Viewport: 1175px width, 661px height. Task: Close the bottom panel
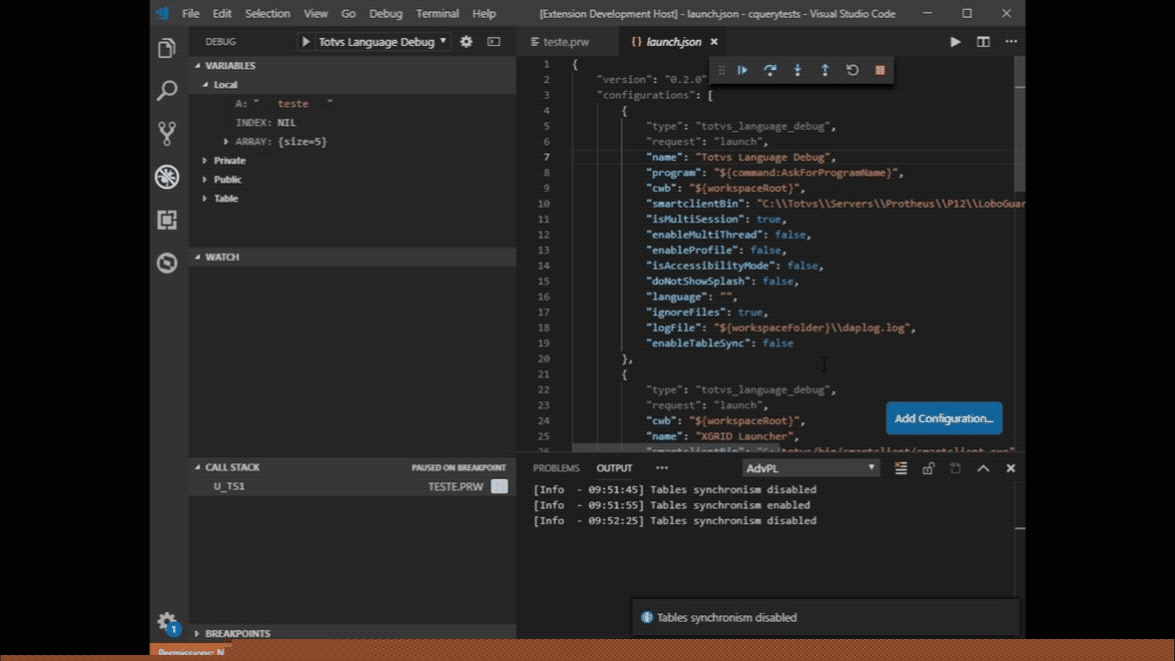click(1011, 468)
